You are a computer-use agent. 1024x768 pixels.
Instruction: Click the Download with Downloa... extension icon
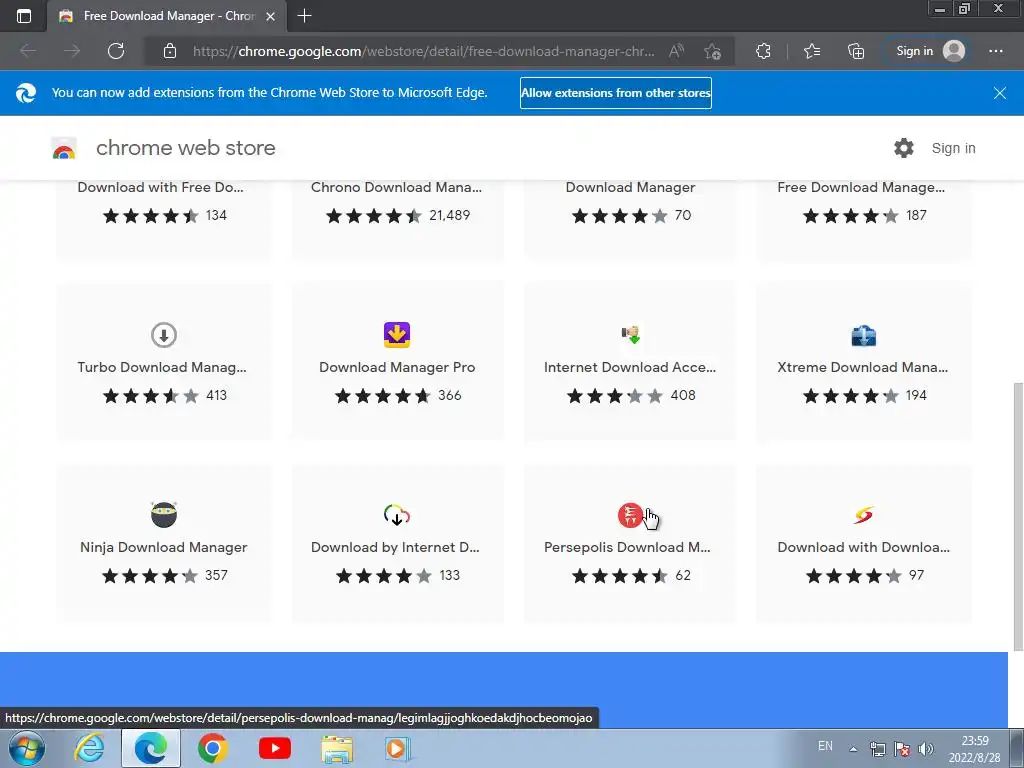(x=863, y=515)
